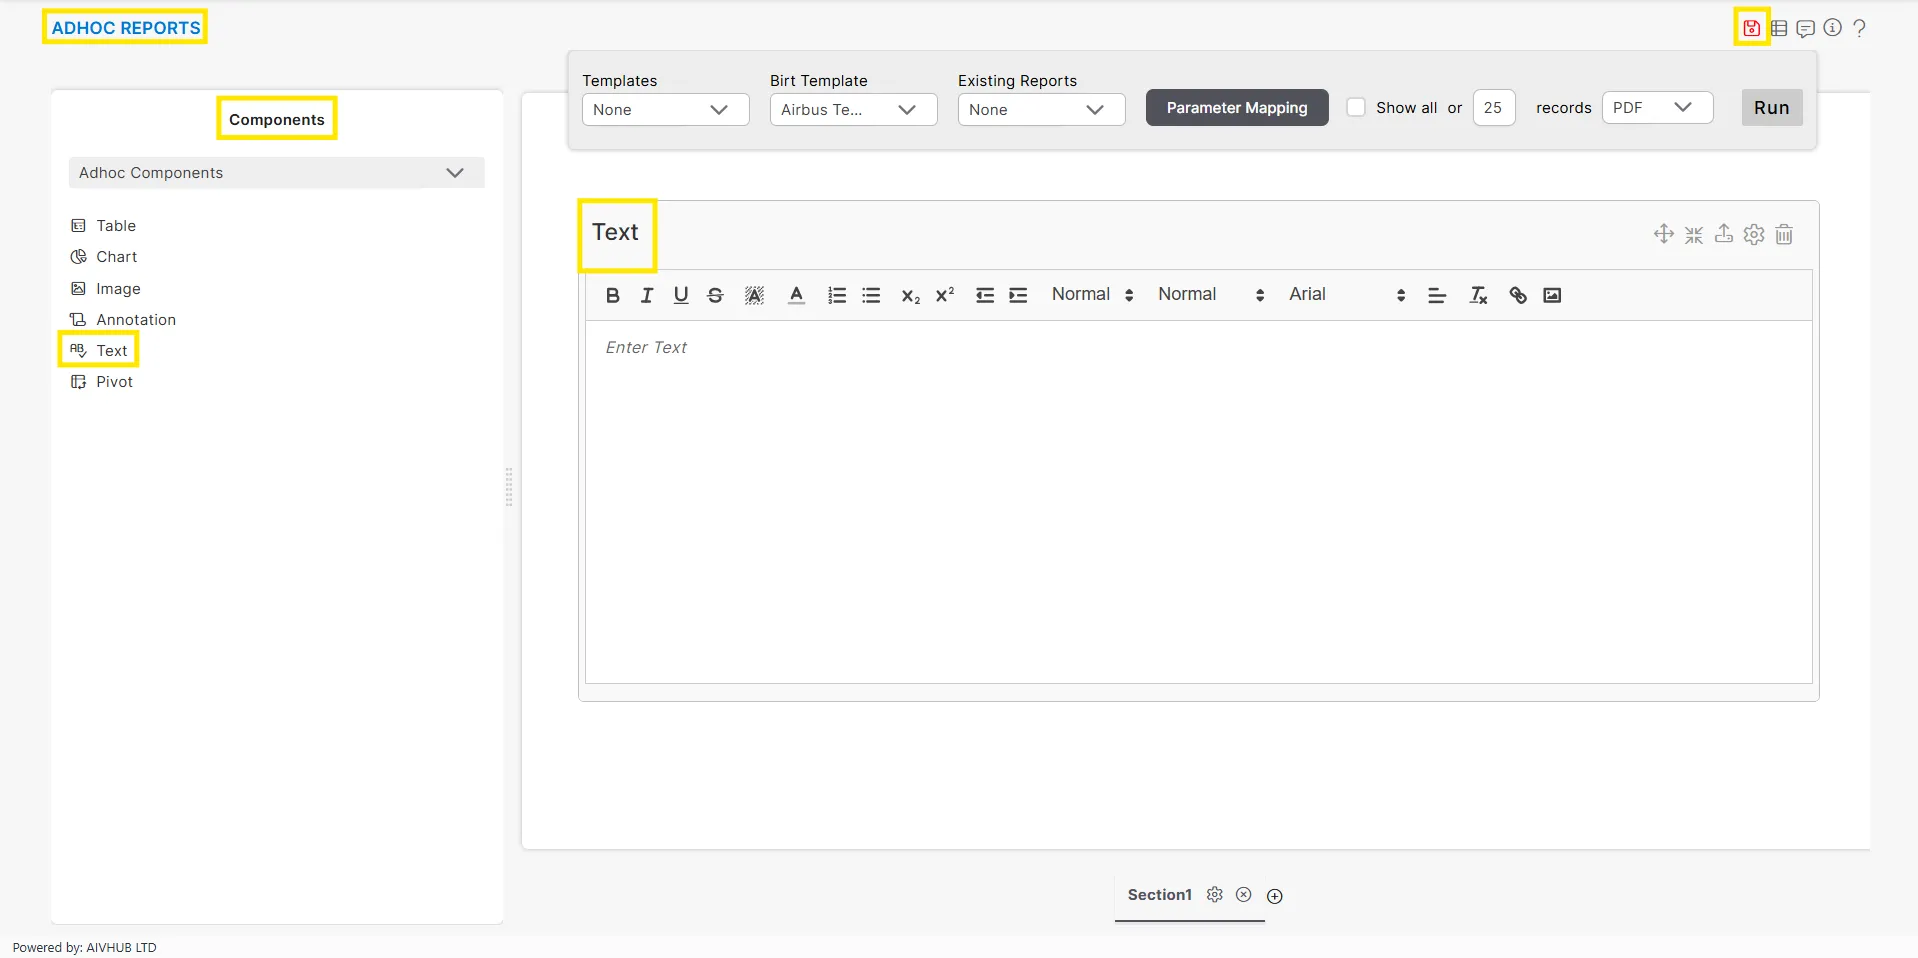Add a new section with plus icon
The width and height of the screenshot is (1918, 958).
[x=1275, y=896]
